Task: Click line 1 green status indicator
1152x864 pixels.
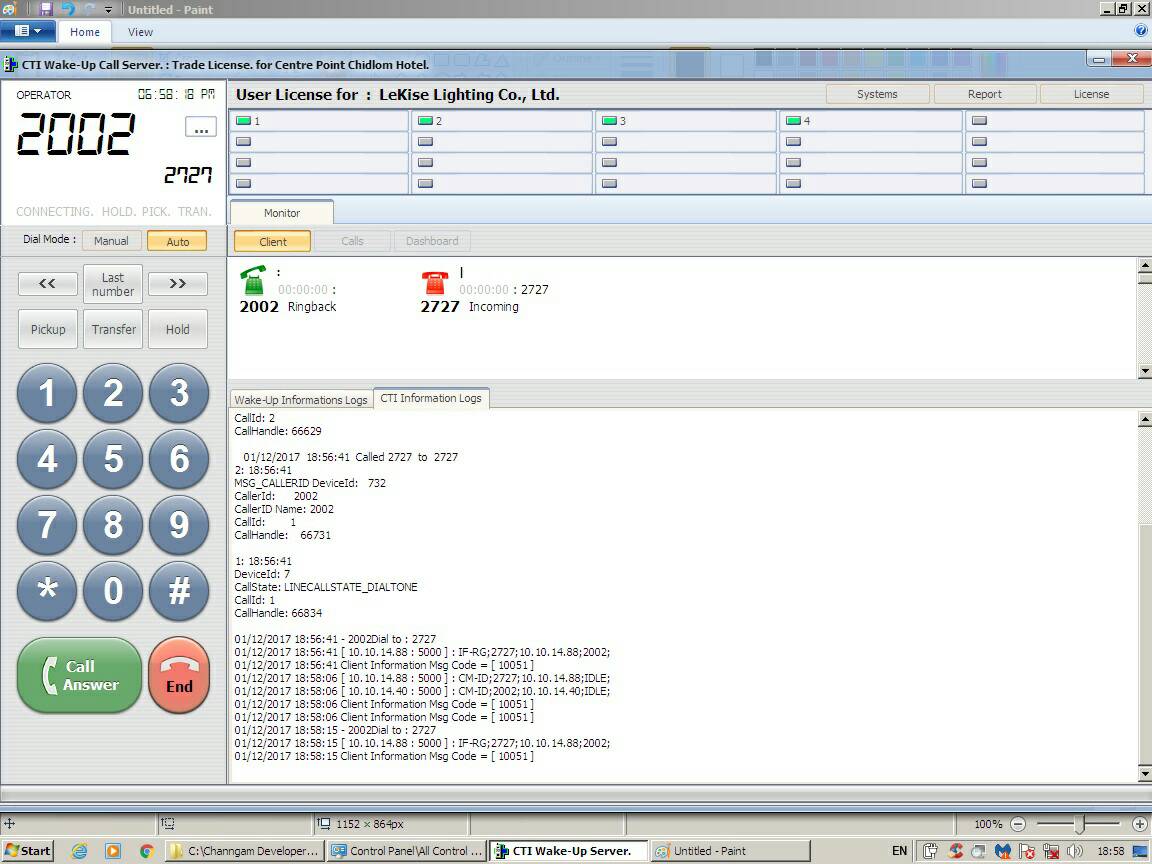Action: 243,121
